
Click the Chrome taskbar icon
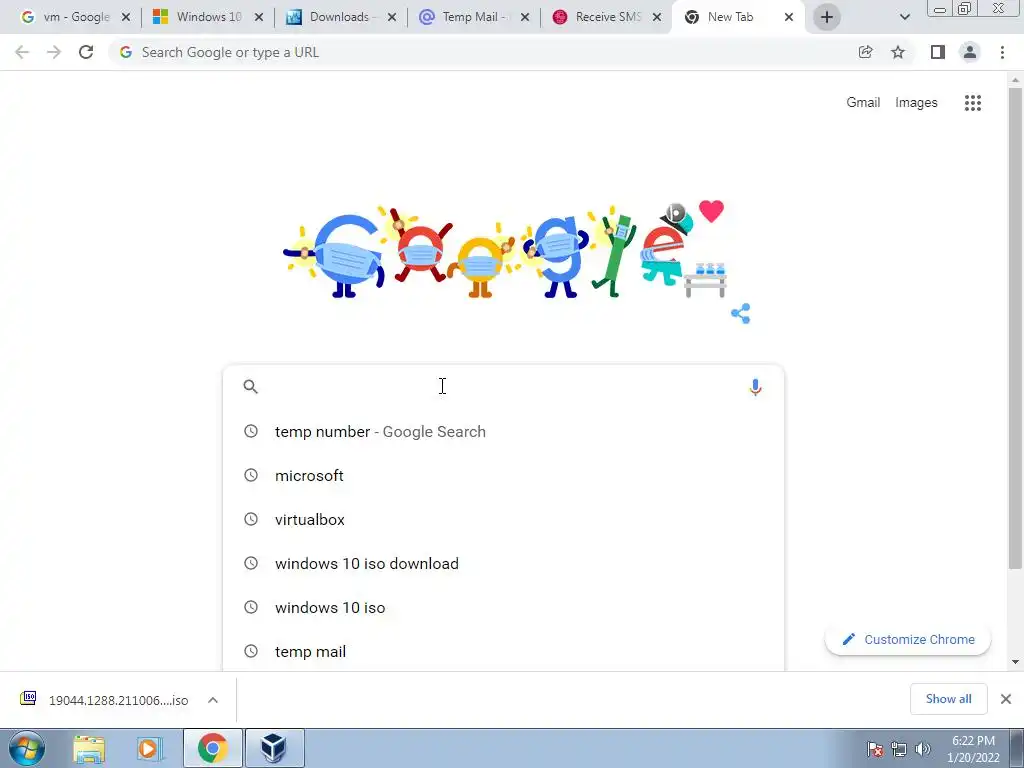point(213,748)
